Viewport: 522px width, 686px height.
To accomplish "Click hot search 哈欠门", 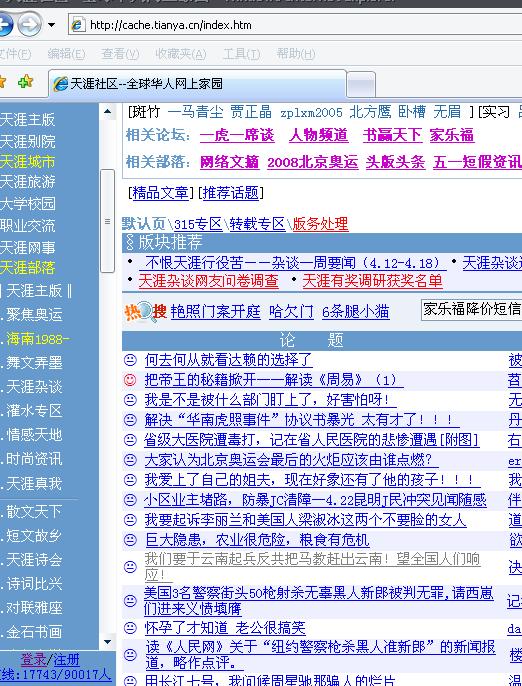I will tap(291, 312).
